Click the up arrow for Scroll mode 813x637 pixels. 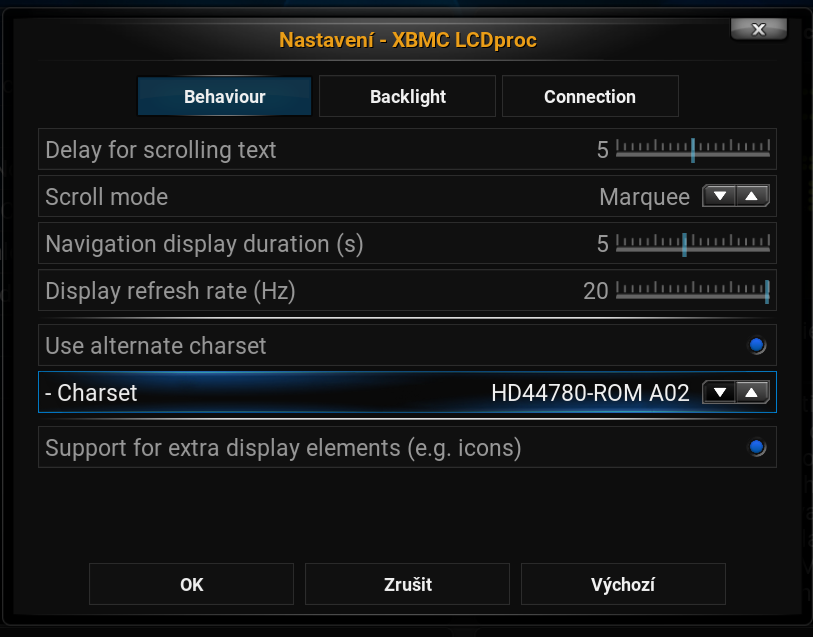[753, 197]
